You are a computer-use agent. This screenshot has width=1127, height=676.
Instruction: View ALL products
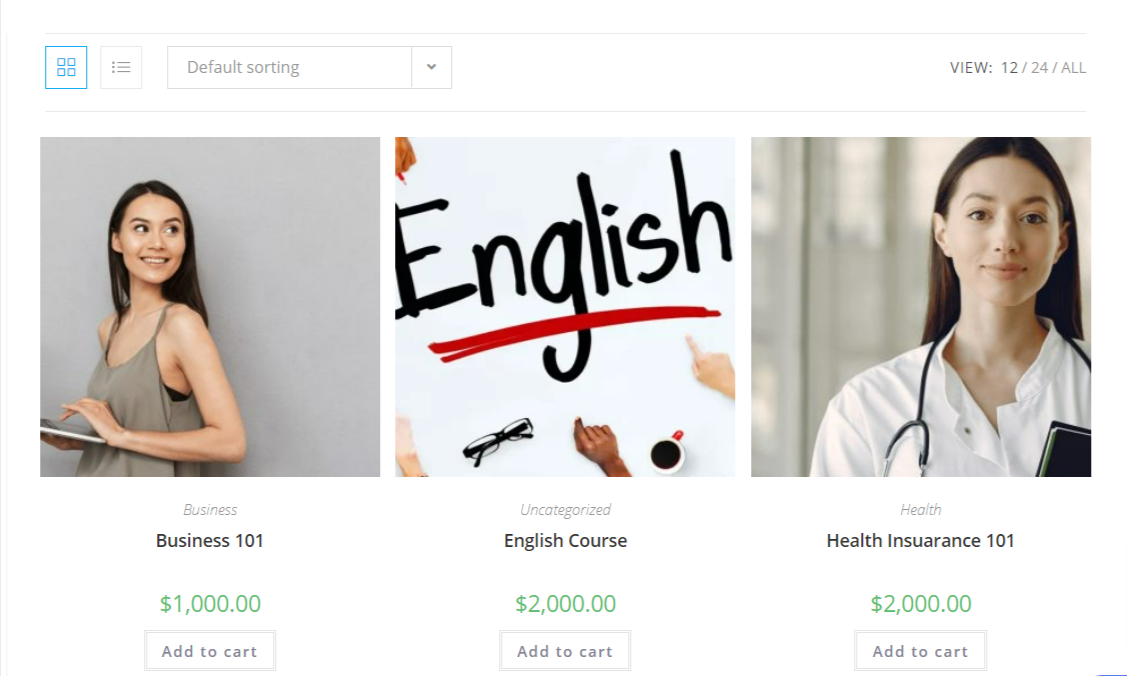pos(1073,68)
